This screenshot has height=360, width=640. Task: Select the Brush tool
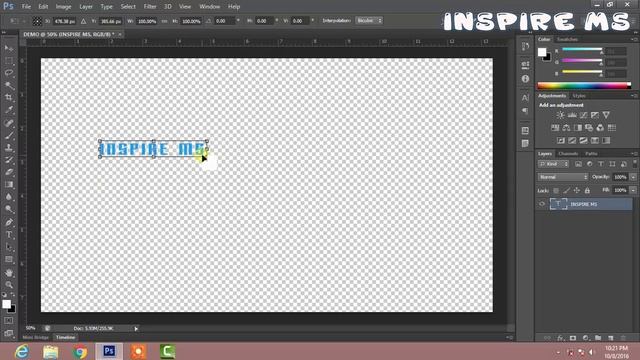pyautogui.click(x=9, y=135)
